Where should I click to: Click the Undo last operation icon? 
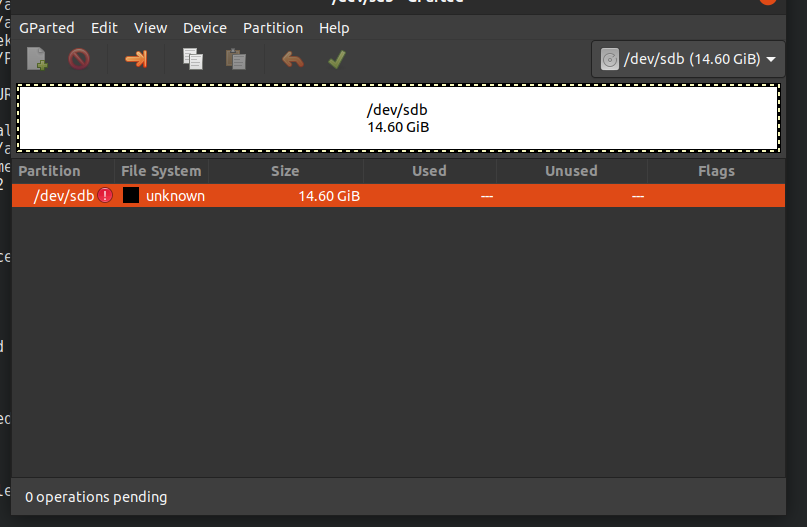293,60
